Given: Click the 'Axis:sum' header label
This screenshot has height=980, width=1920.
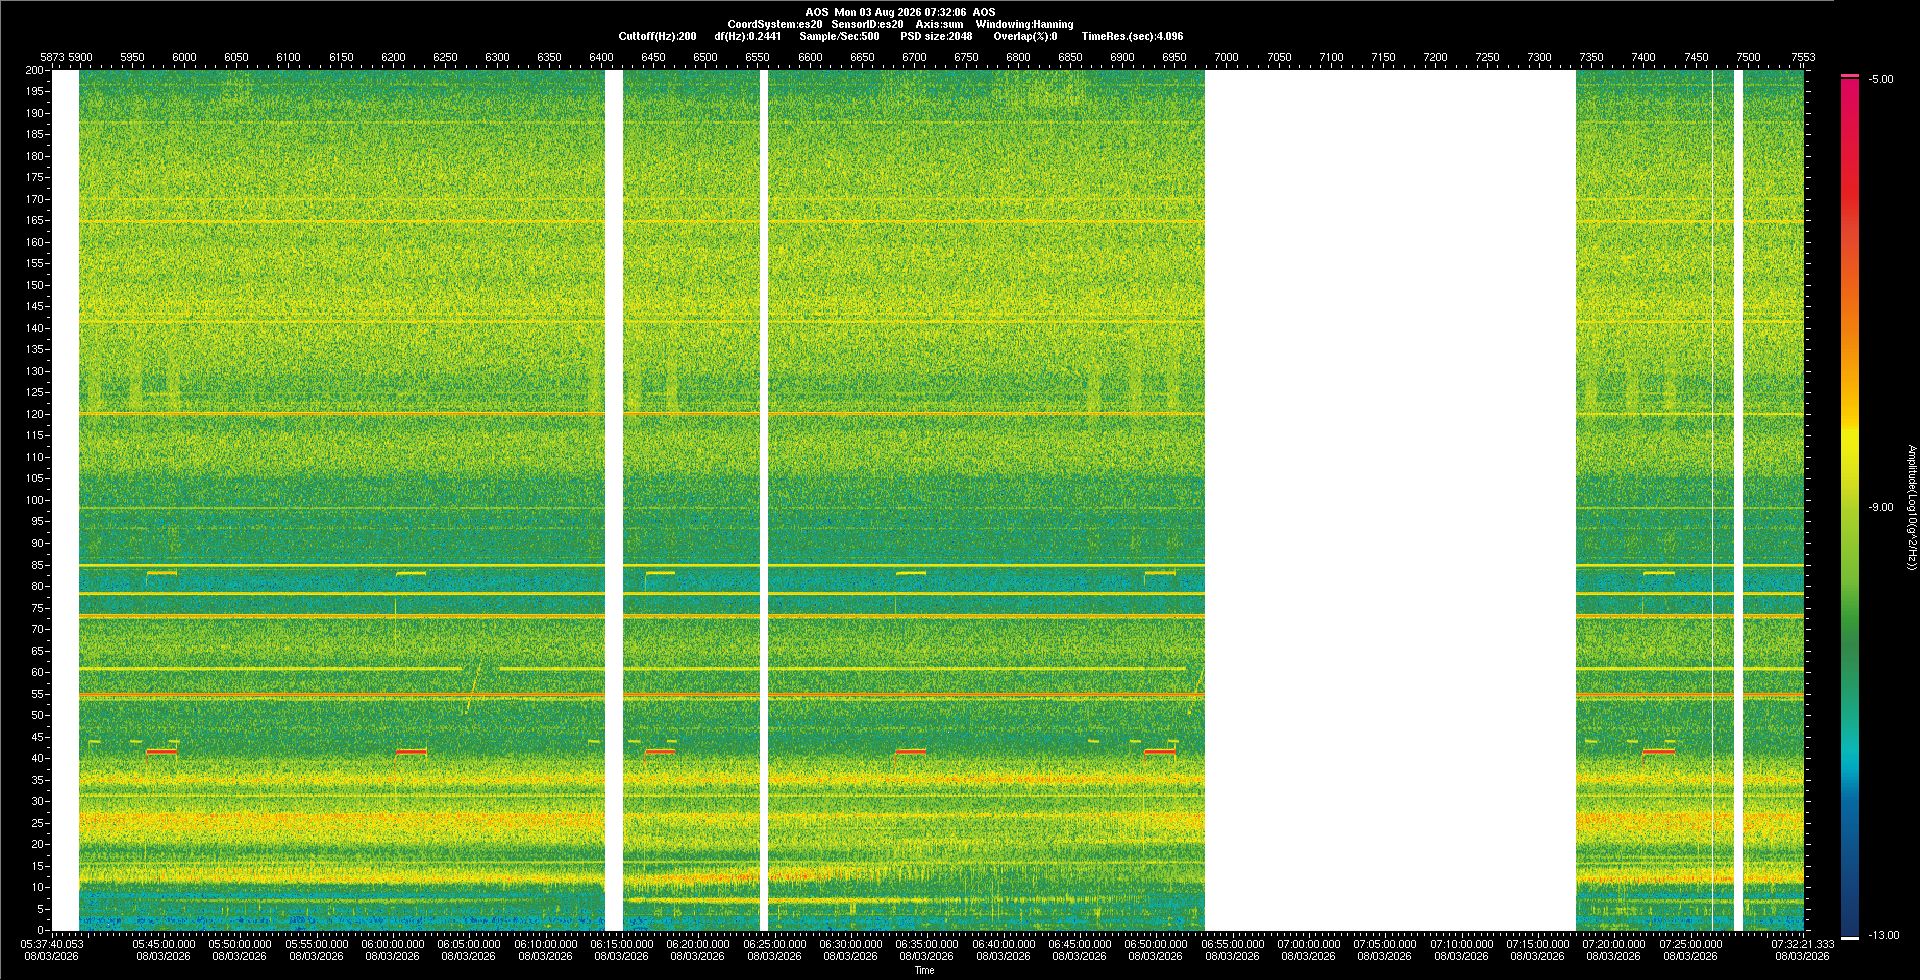Looking at the screenshot, I should pos(939,24).
